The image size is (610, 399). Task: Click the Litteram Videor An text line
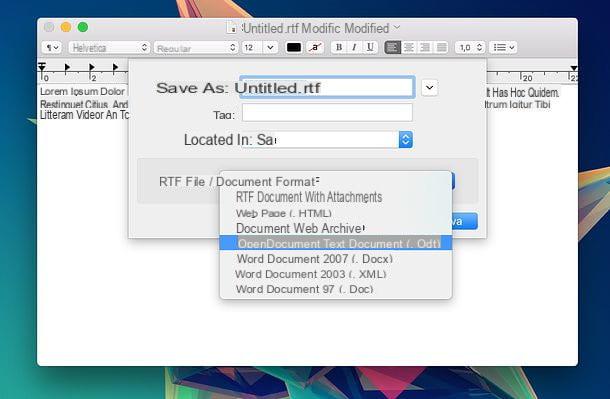[84, 115]
